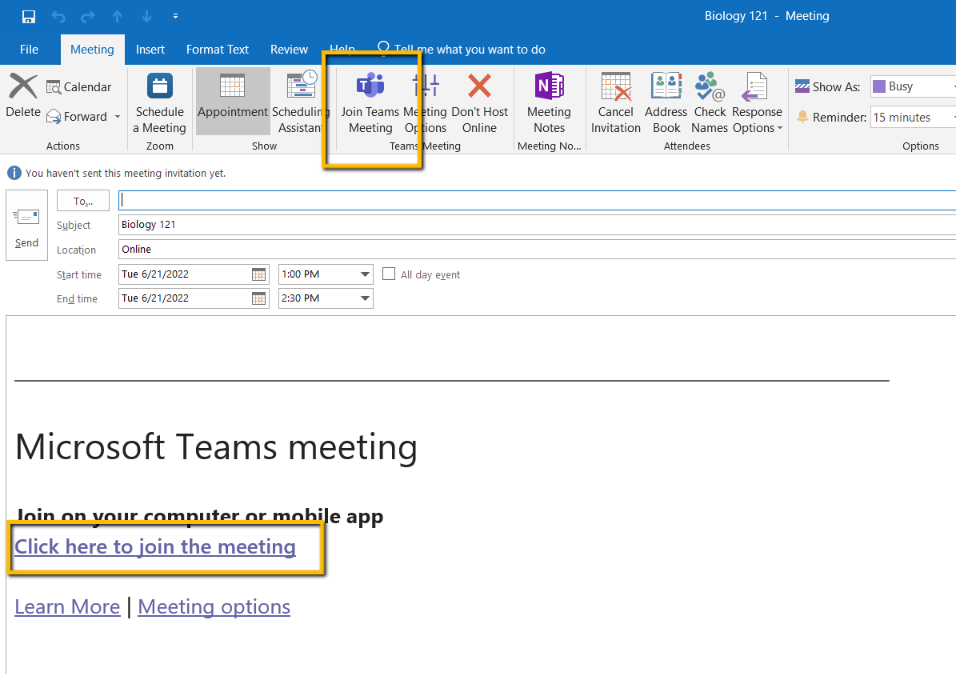Open the End time calendar picker
956x674 pixels.
259,298
